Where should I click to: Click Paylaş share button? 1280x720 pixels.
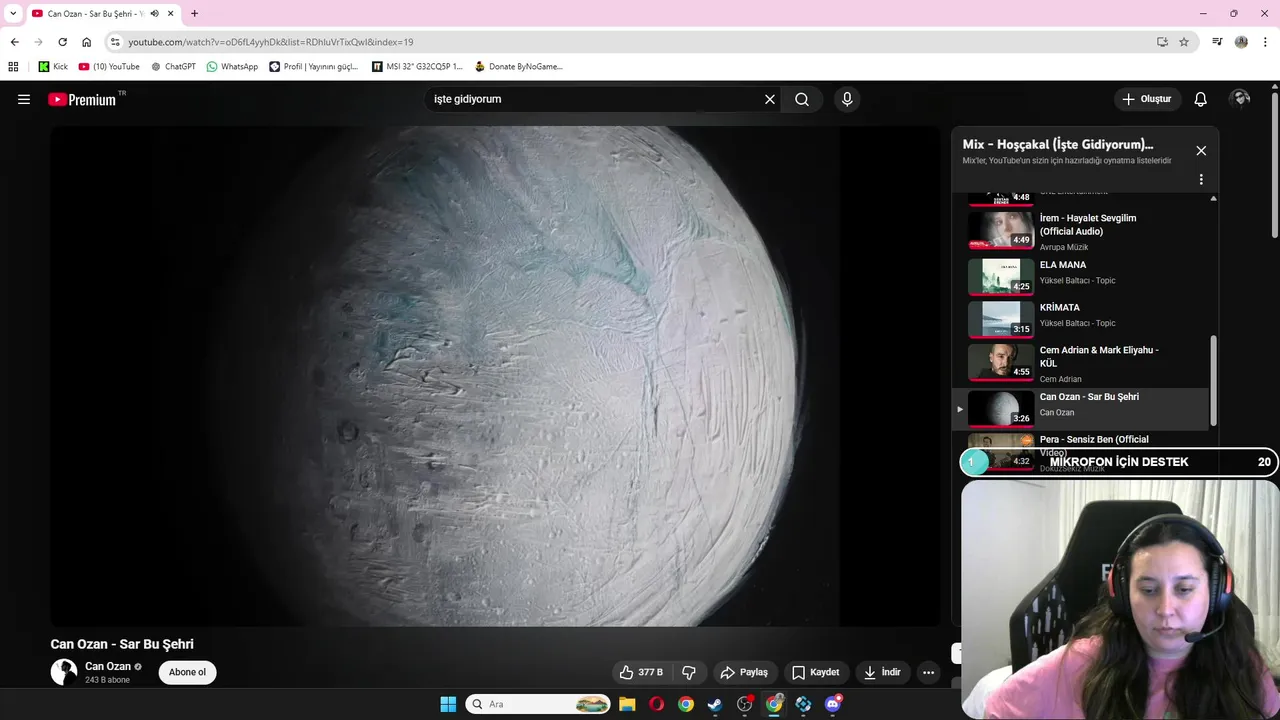(x=744, y=672)
